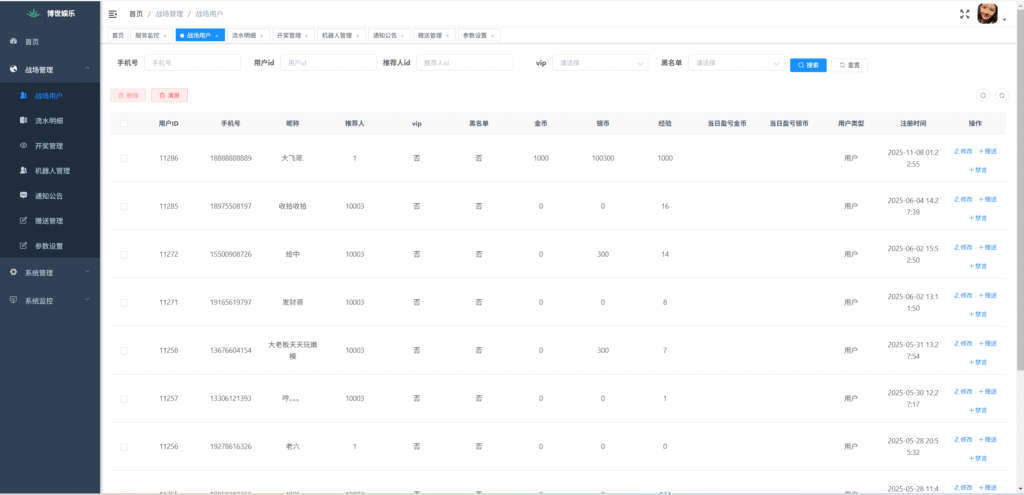Click phone number 13676604154
1024x495 pixels.
pos(231,351)
